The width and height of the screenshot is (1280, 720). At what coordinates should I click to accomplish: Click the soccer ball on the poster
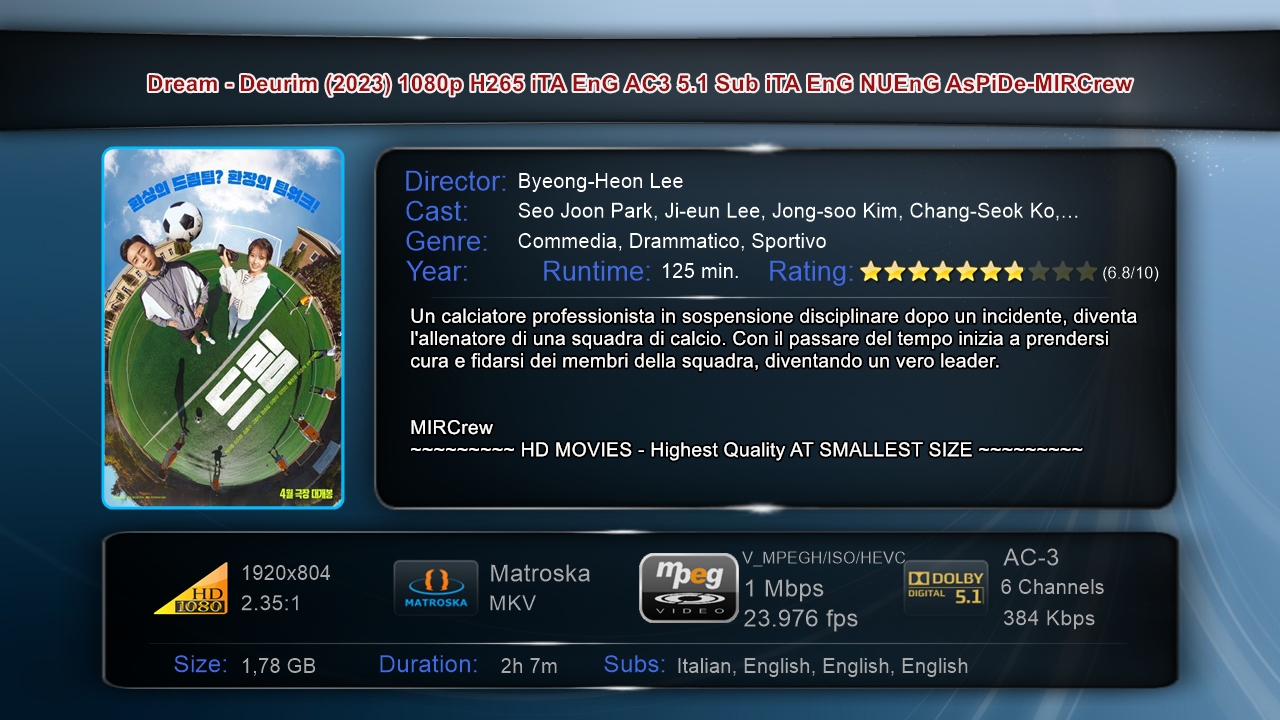point(182,221)
